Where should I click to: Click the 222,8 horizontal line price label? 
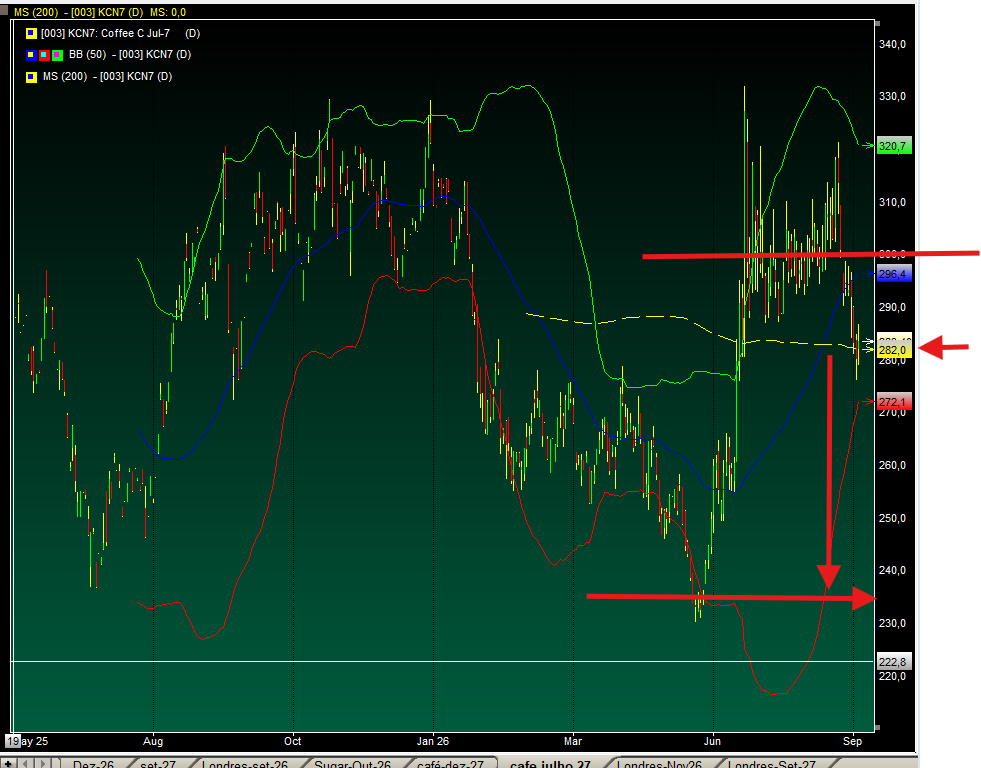pyautogui.click(x=894, y=662)
